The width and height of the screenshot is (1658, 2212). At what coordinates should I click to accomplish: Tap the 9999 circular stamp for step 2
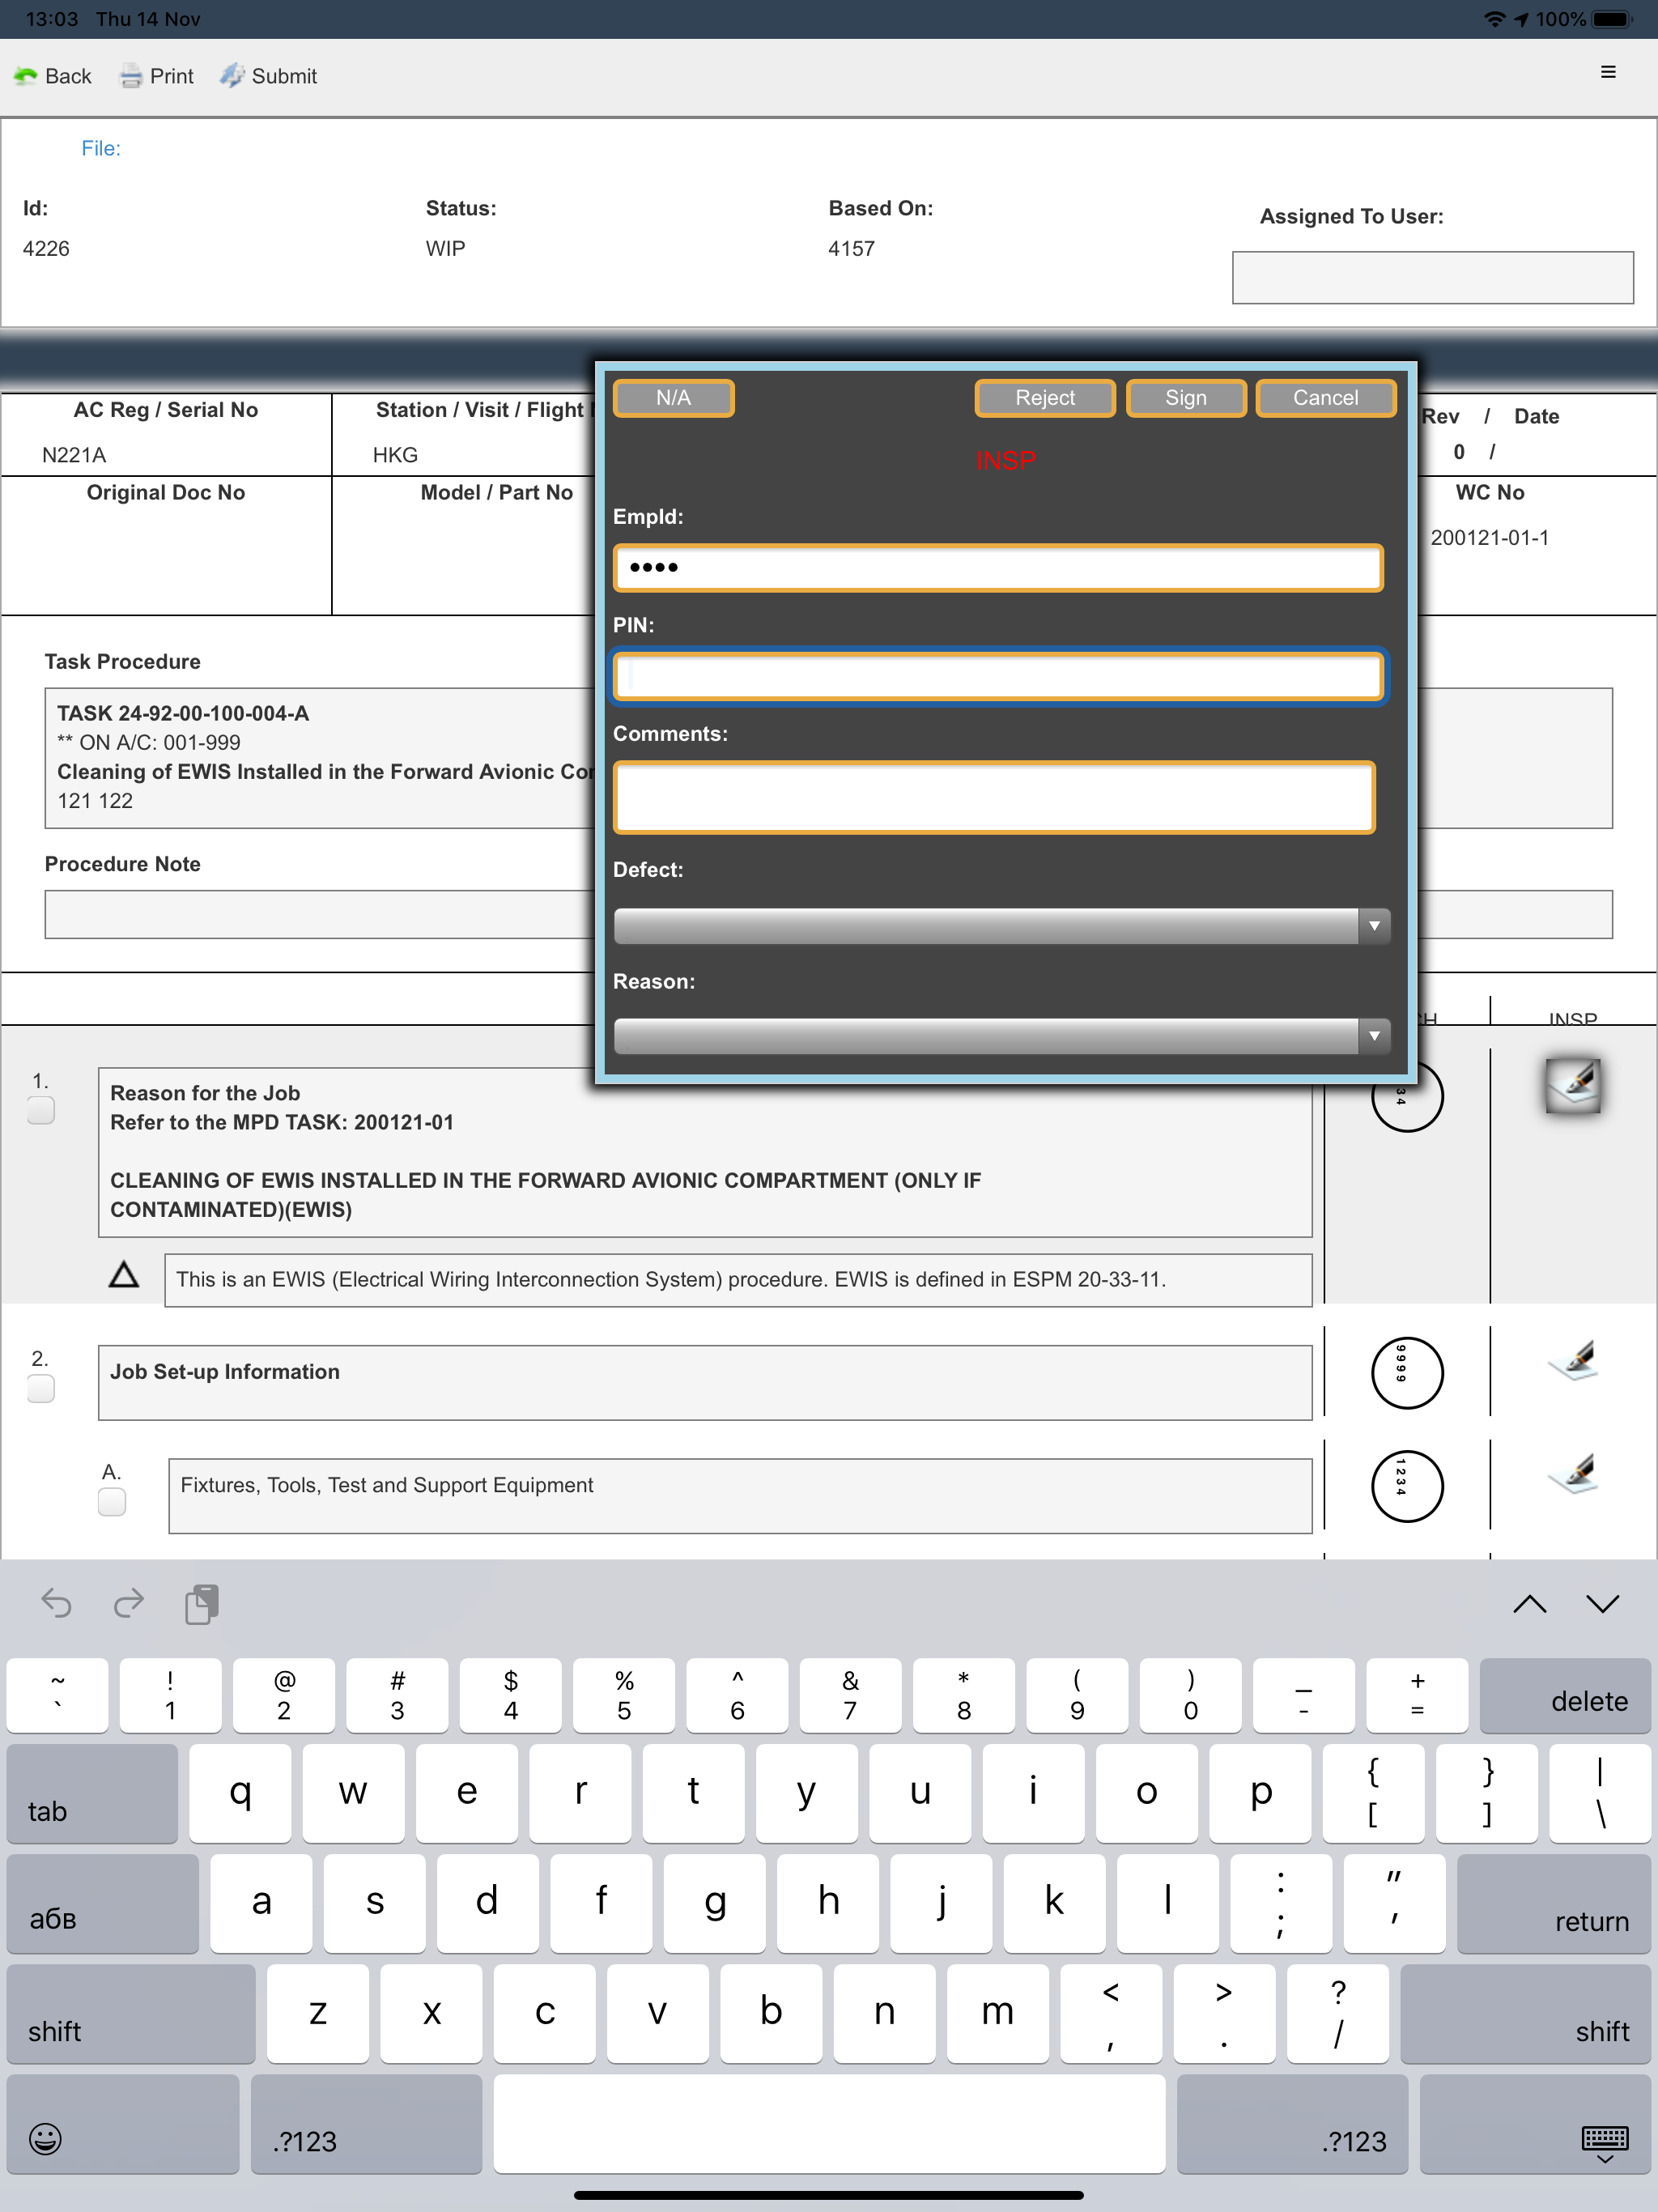coord(1406,1373)
